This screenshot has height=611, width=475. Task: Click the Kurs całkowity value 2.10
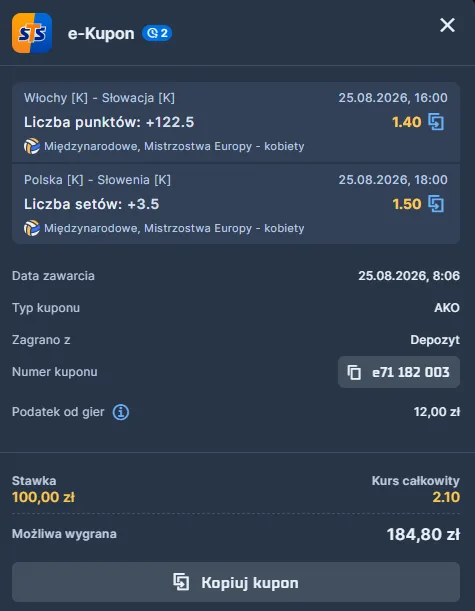click(446, 497)
